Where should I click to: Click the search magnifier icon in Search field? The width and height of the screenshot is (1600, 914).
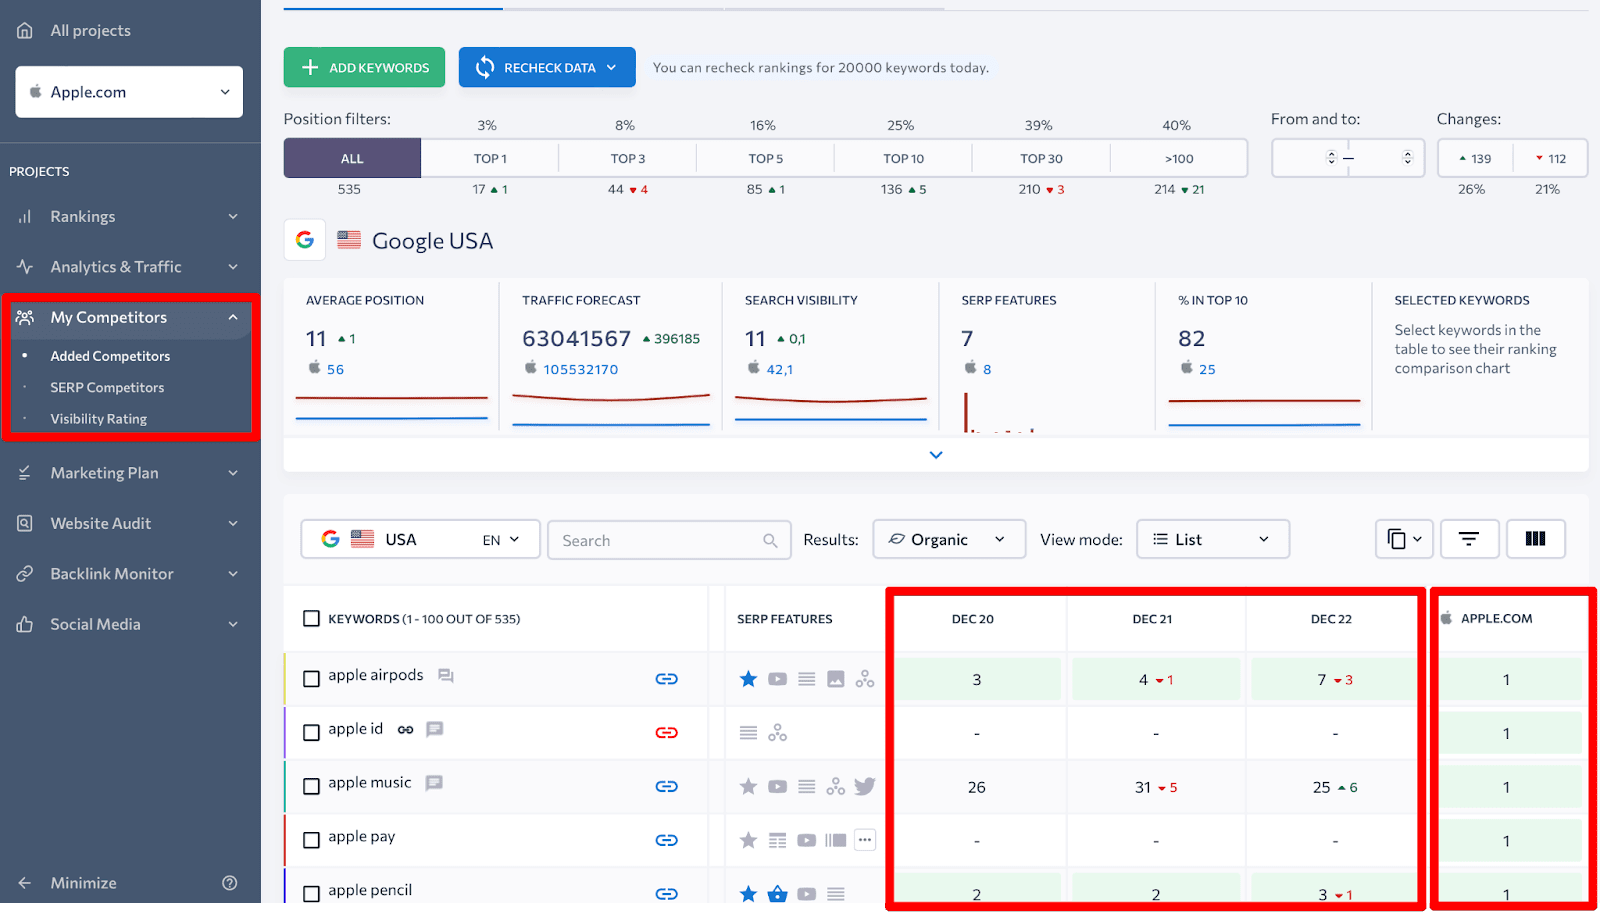(x=770, y=541)
